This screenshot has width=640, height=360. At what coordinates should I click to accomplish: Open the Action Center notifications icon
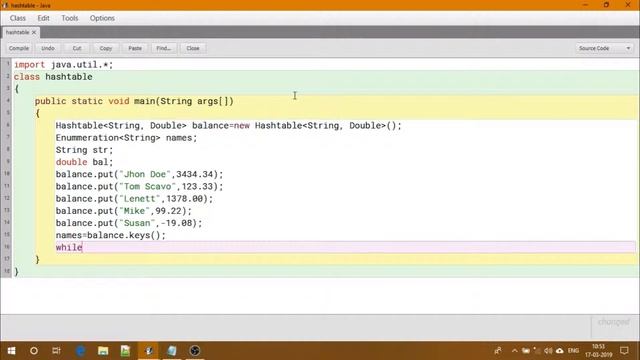point(624,351)
